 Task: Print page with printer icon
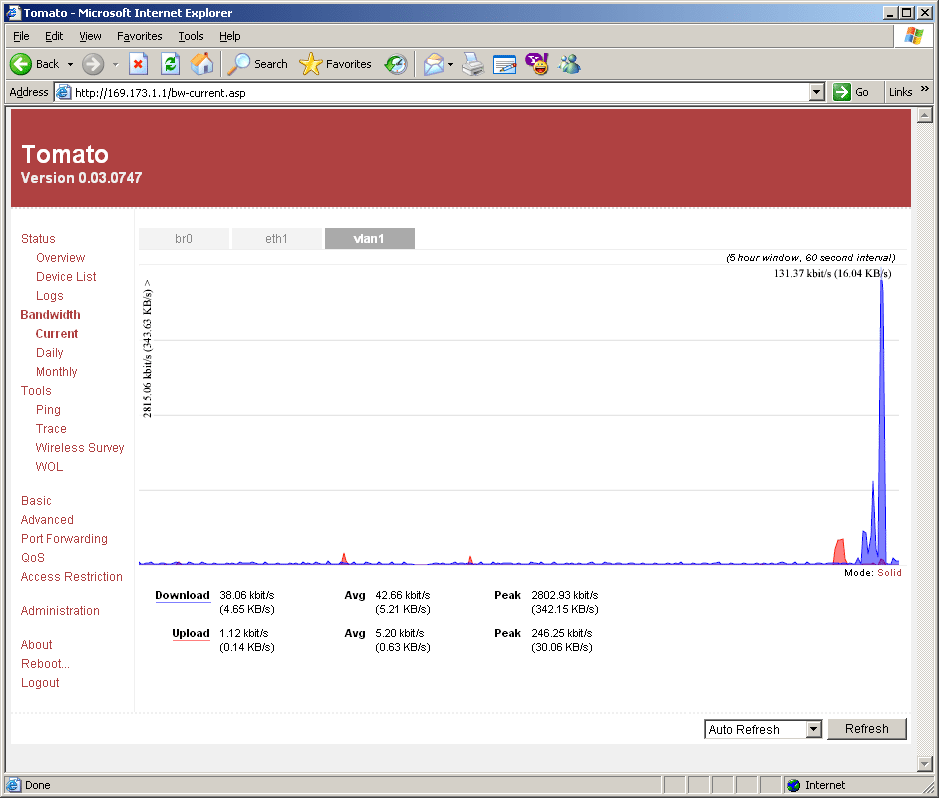(x=473, y=64)
